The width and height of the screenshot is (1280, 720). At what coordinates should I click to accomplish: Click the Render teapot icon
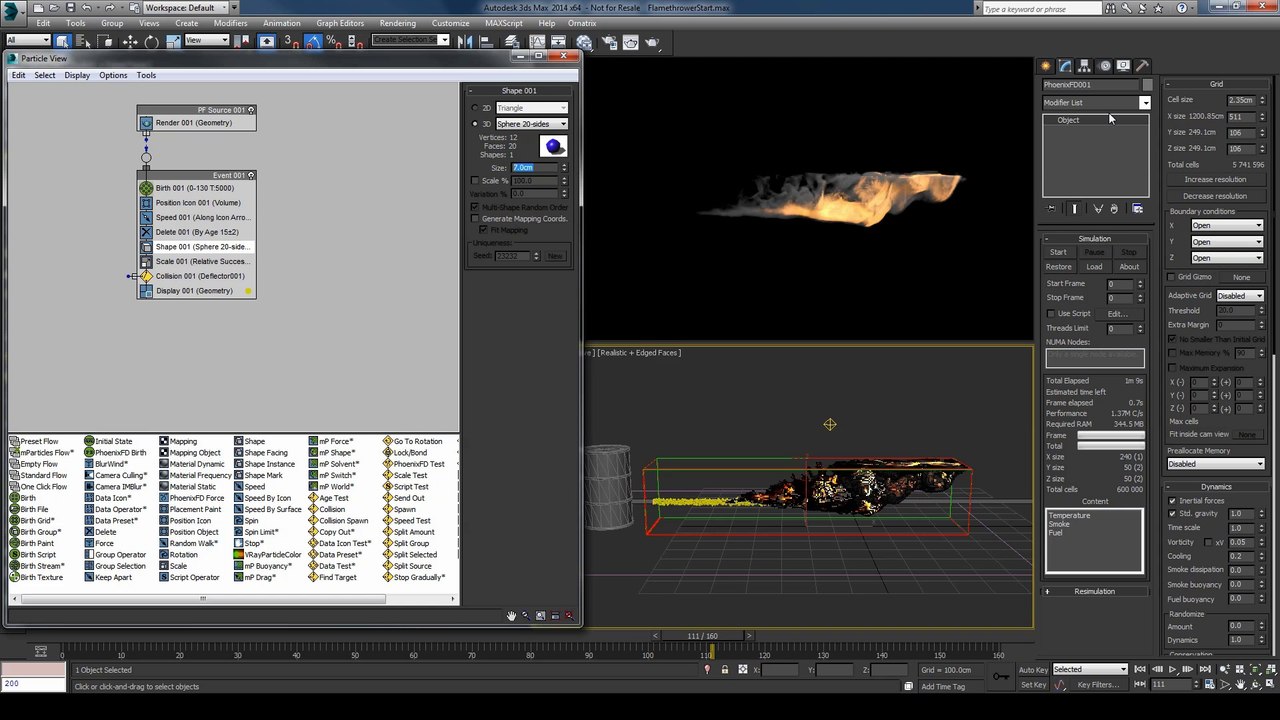[x=652, y=42]
